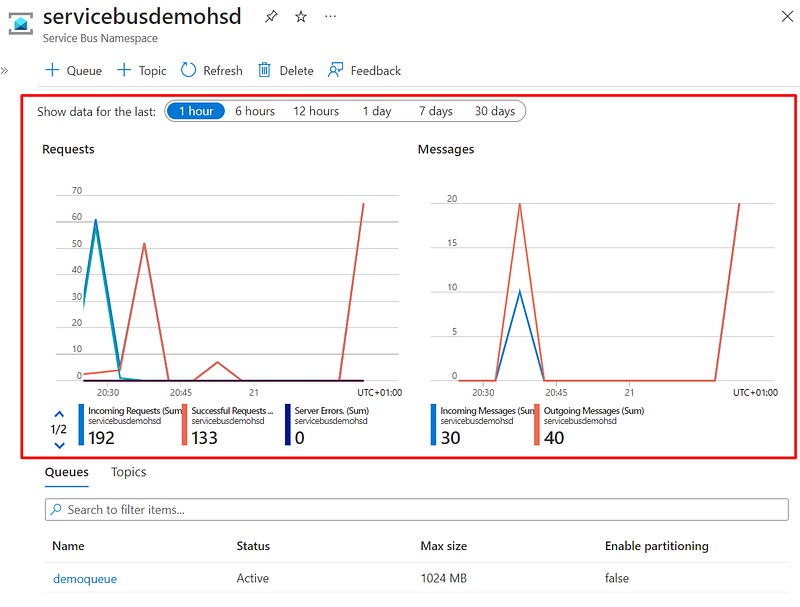Screen dimensions: 800x607
Task: Add a new Queue
Action: (73, 70)
